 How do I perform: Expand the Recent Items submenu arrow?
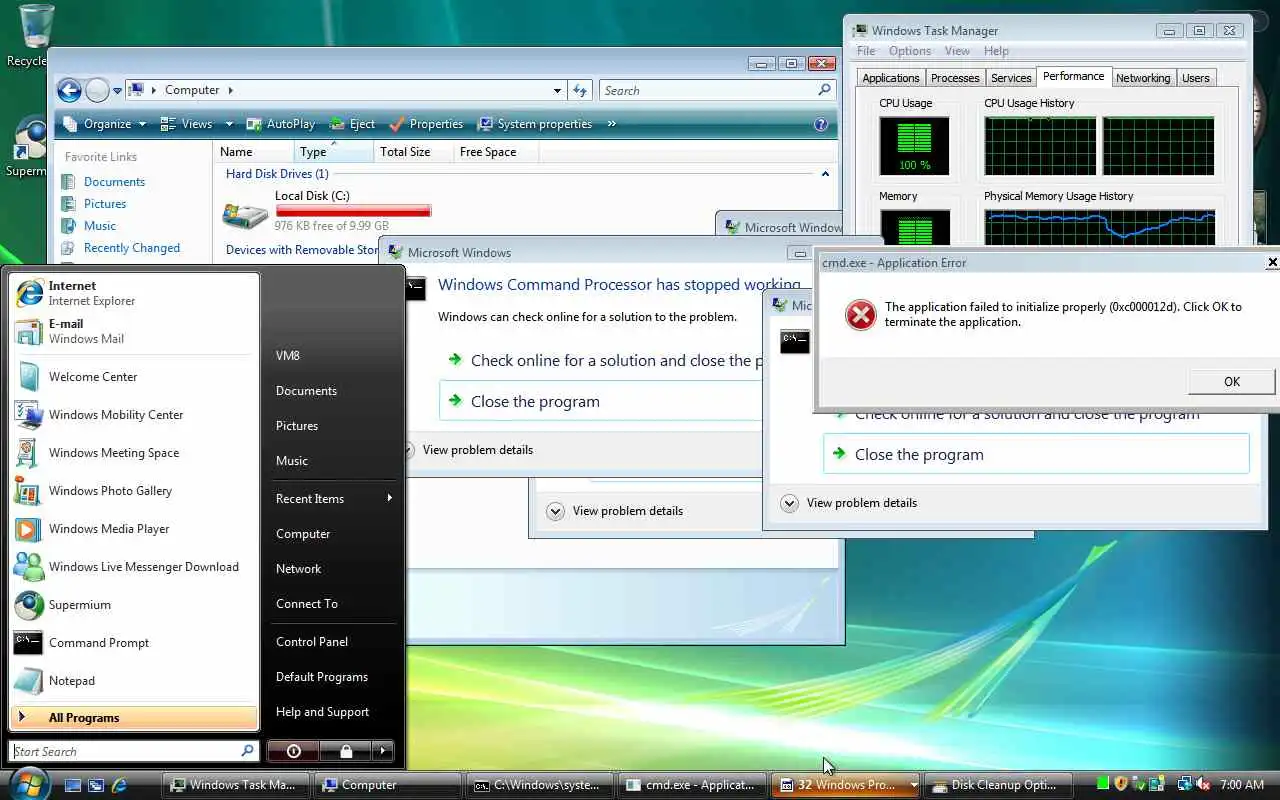(x=390, y=498)
